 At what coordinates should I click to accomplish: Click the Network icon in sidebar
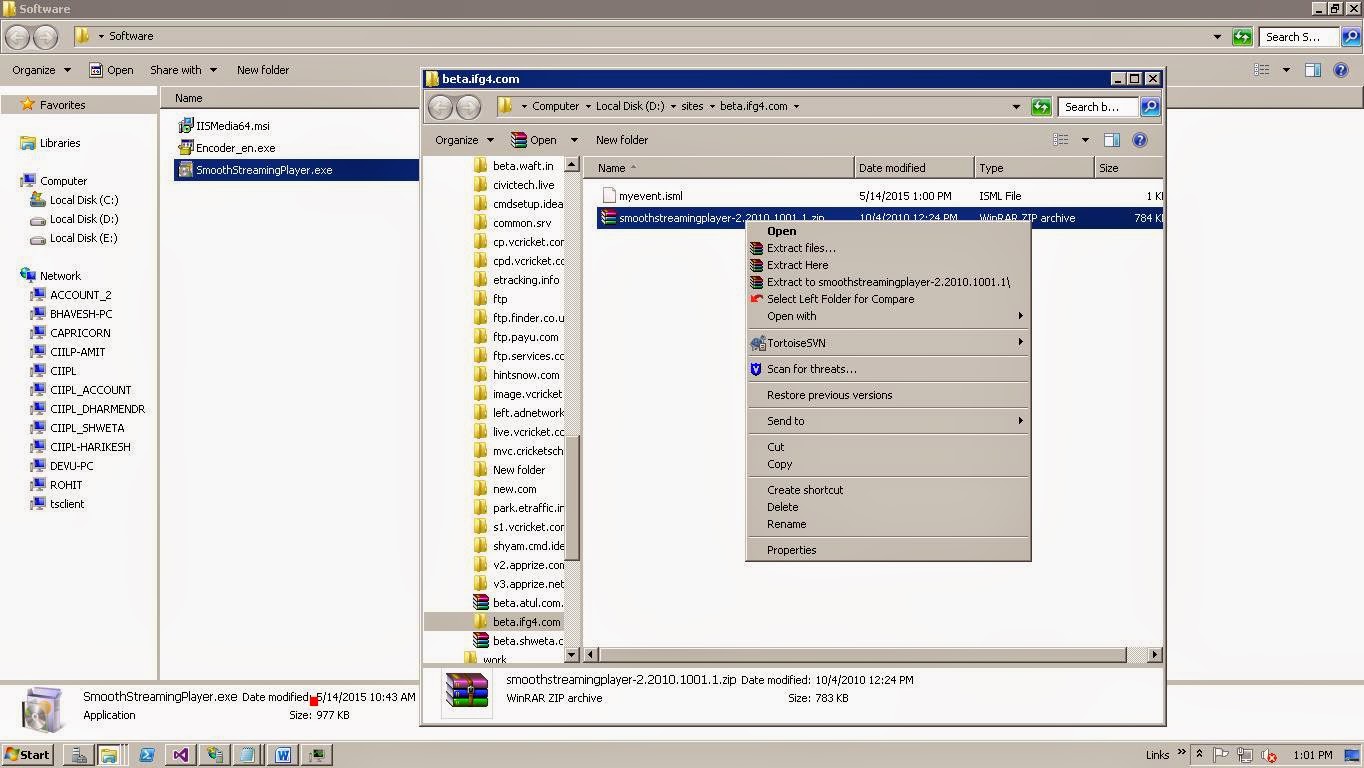click(x=28, y=275)
